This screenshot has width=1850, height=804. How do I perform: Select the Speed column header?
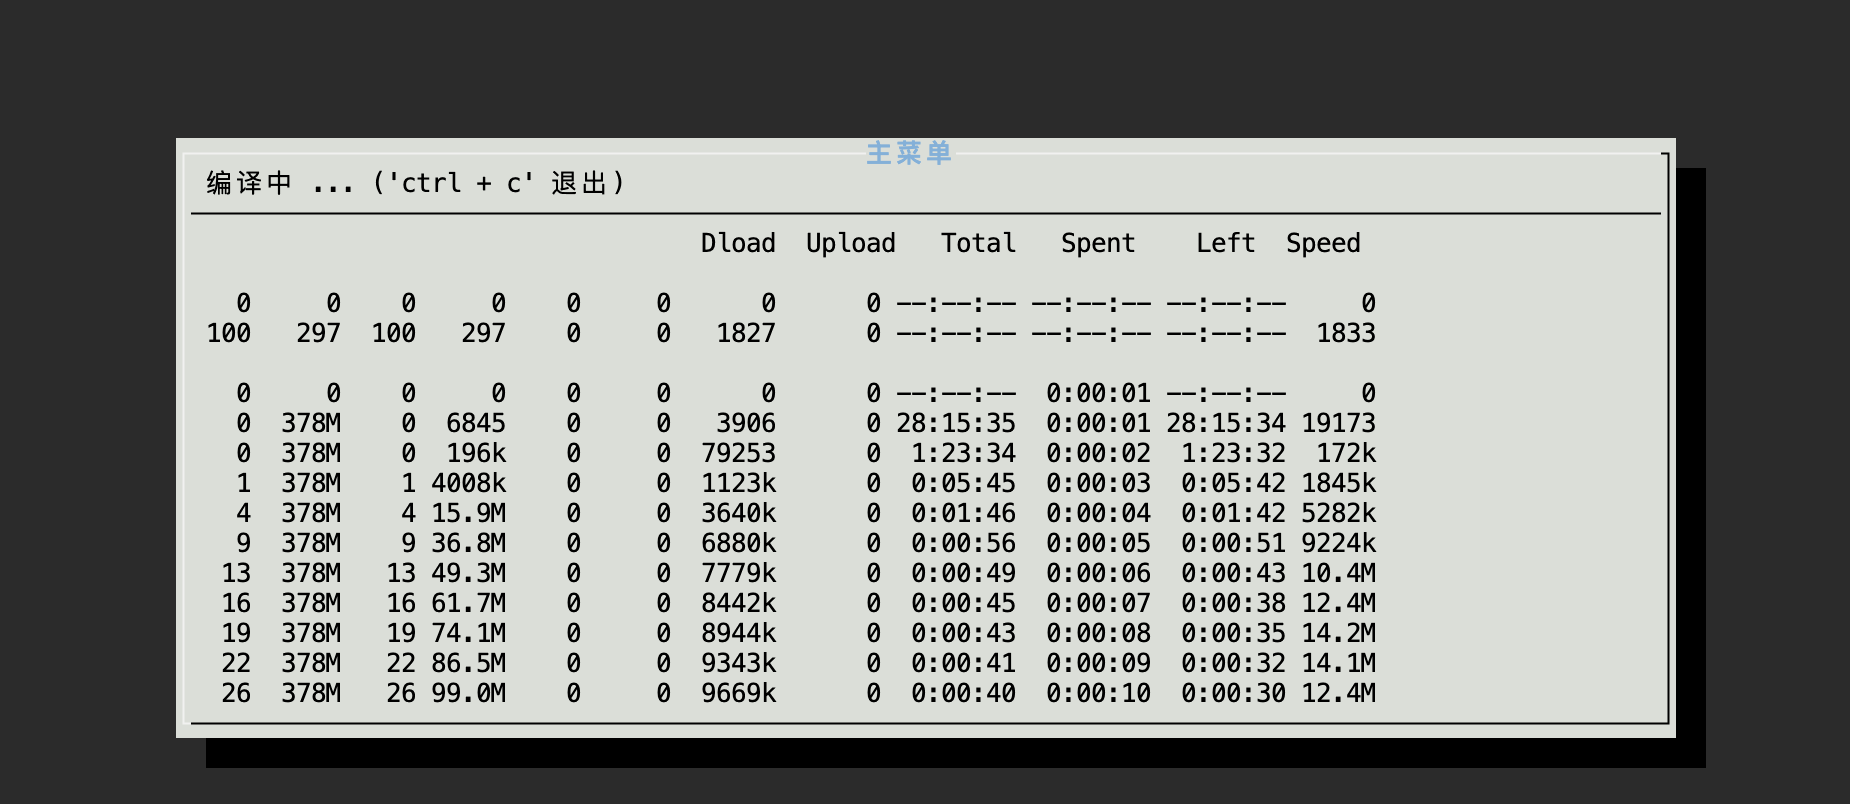coord(1323,243)
